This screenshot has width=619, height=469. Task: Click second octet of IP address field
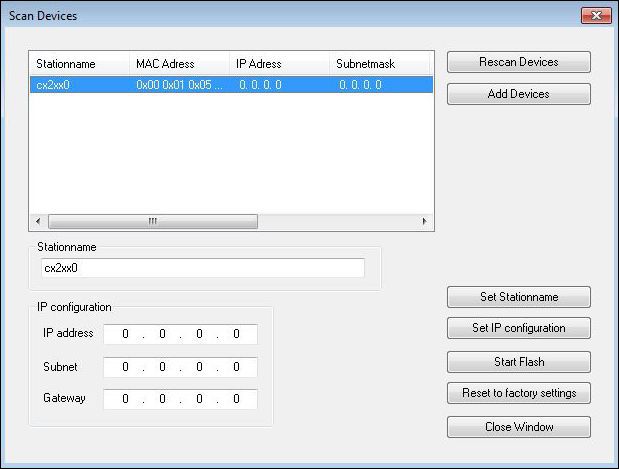click(162, 334)
